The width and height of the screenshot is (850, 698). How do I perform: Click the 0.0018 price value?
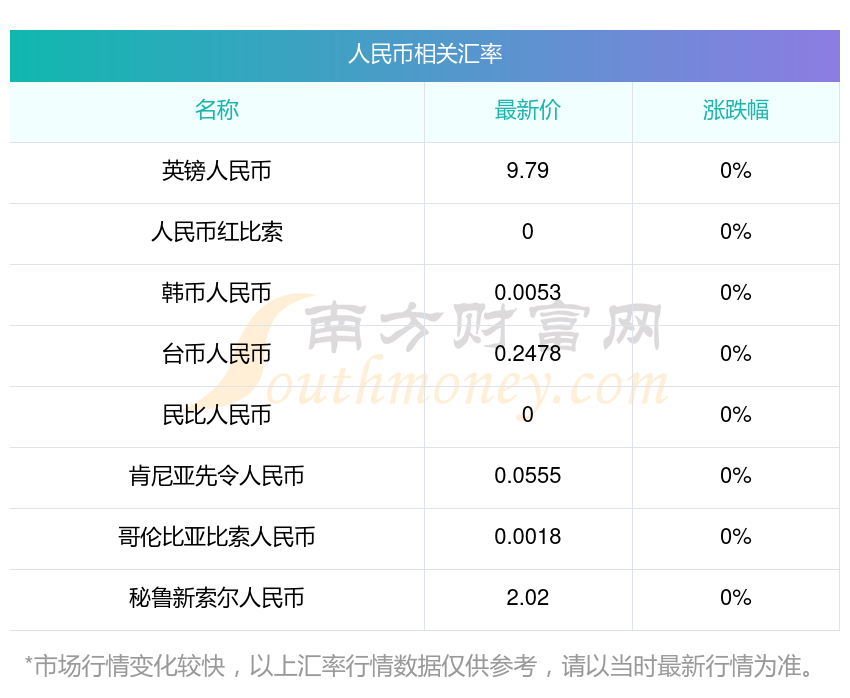tap(527, 537)
